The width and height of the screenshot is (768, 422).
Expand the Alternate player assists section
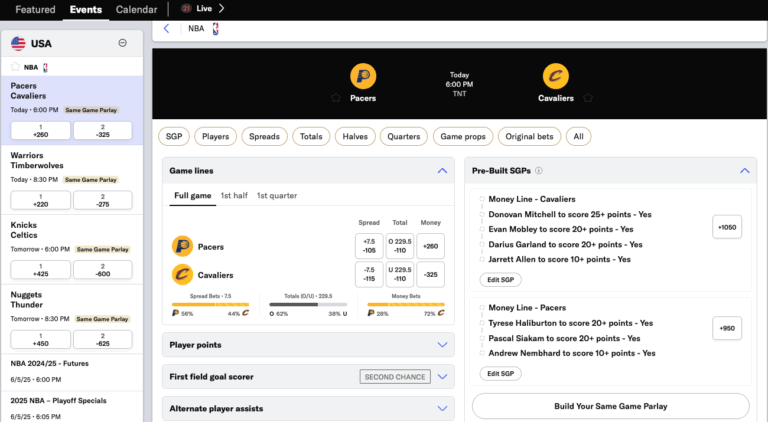pyautogui.click(x=442, y=408)
